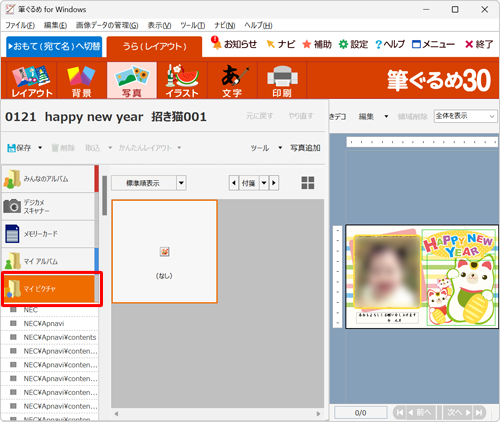Select デジカメ スキャナー camera source

pyautogui.click(x=48, y=206)
